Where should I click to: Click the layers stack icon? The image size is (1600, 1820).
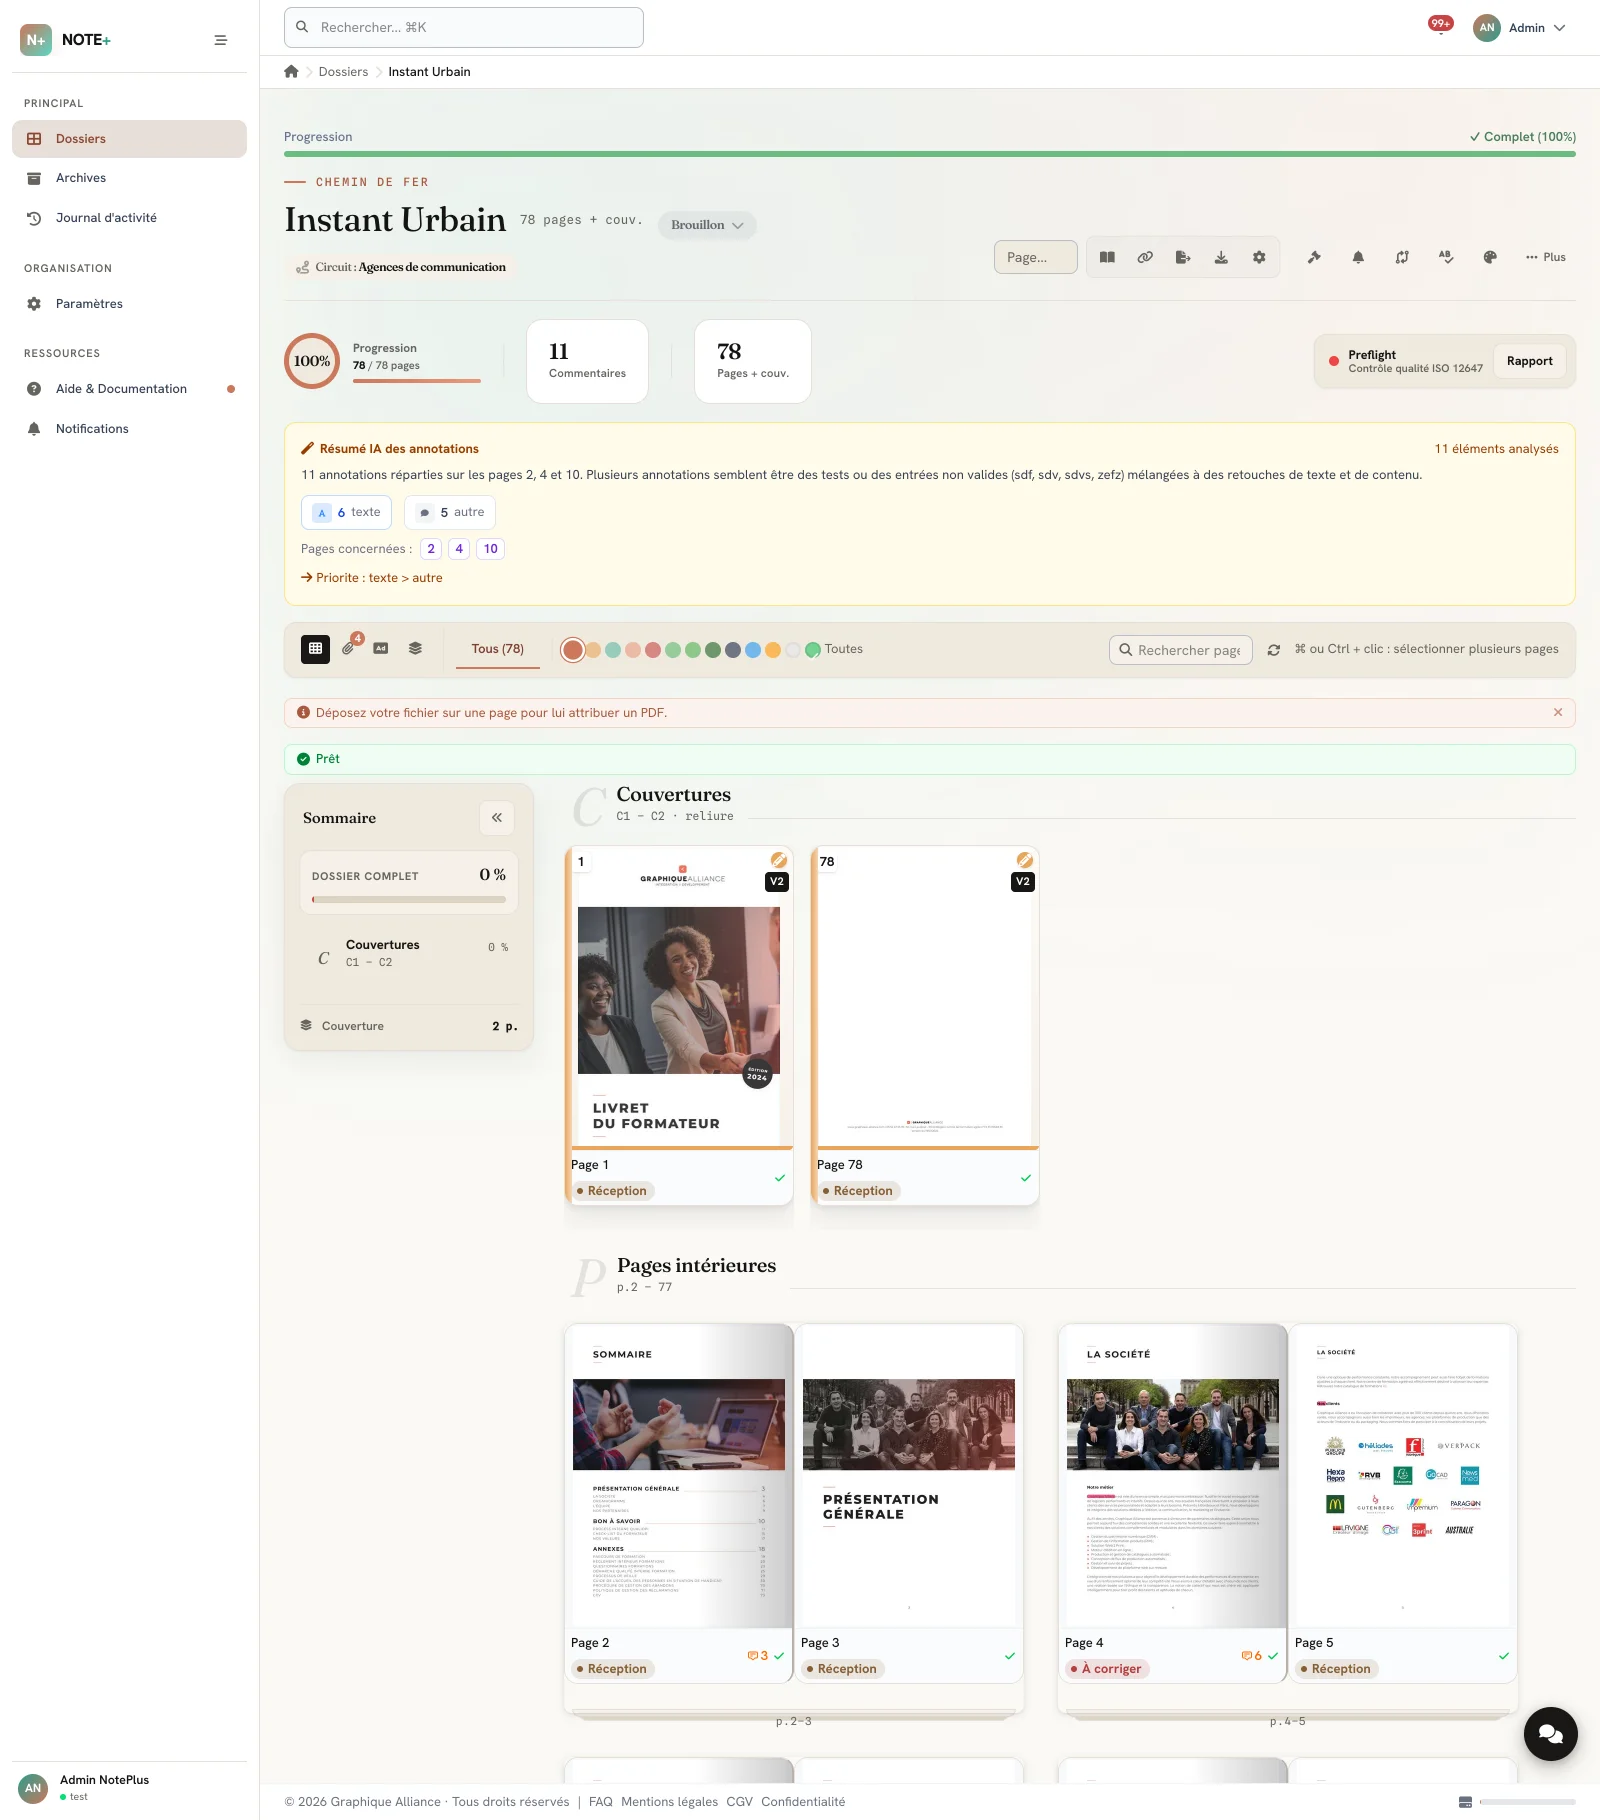415,648
